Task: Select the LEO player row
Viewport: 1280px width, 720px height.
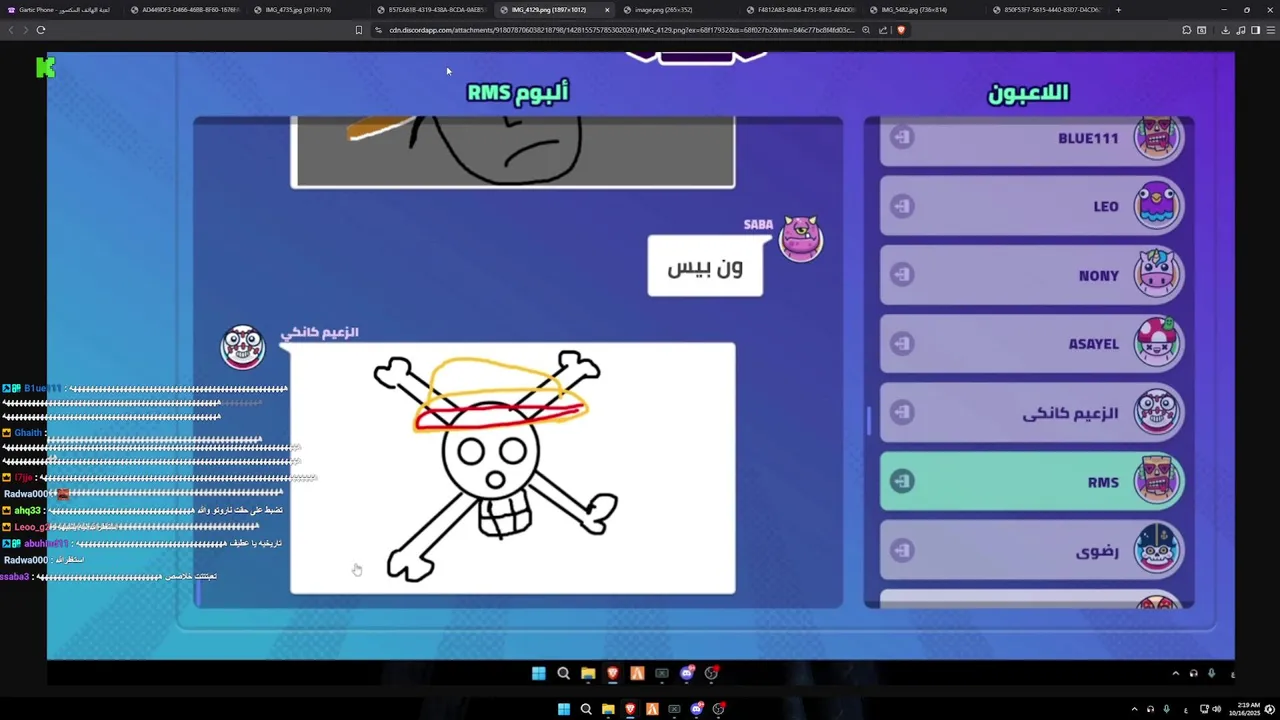Action: pos(1032,206)
